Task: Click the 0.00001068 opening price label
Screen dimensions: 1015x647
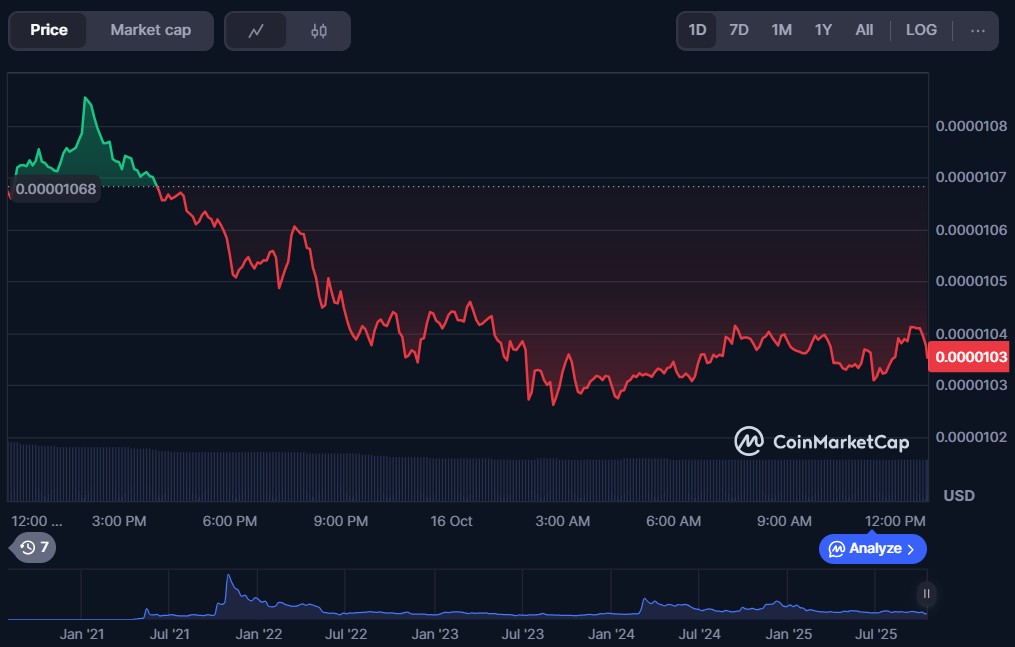Action: pos(56,189)
